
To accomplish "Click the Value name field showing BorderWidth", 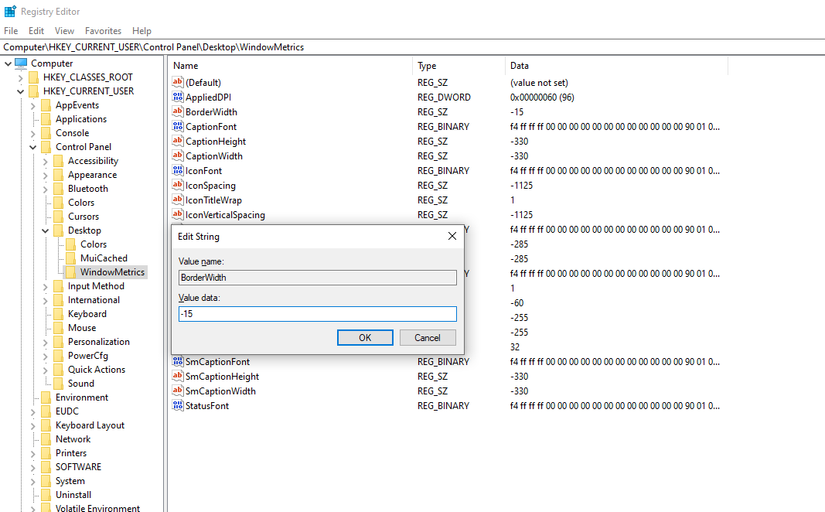I will (317, 277).
